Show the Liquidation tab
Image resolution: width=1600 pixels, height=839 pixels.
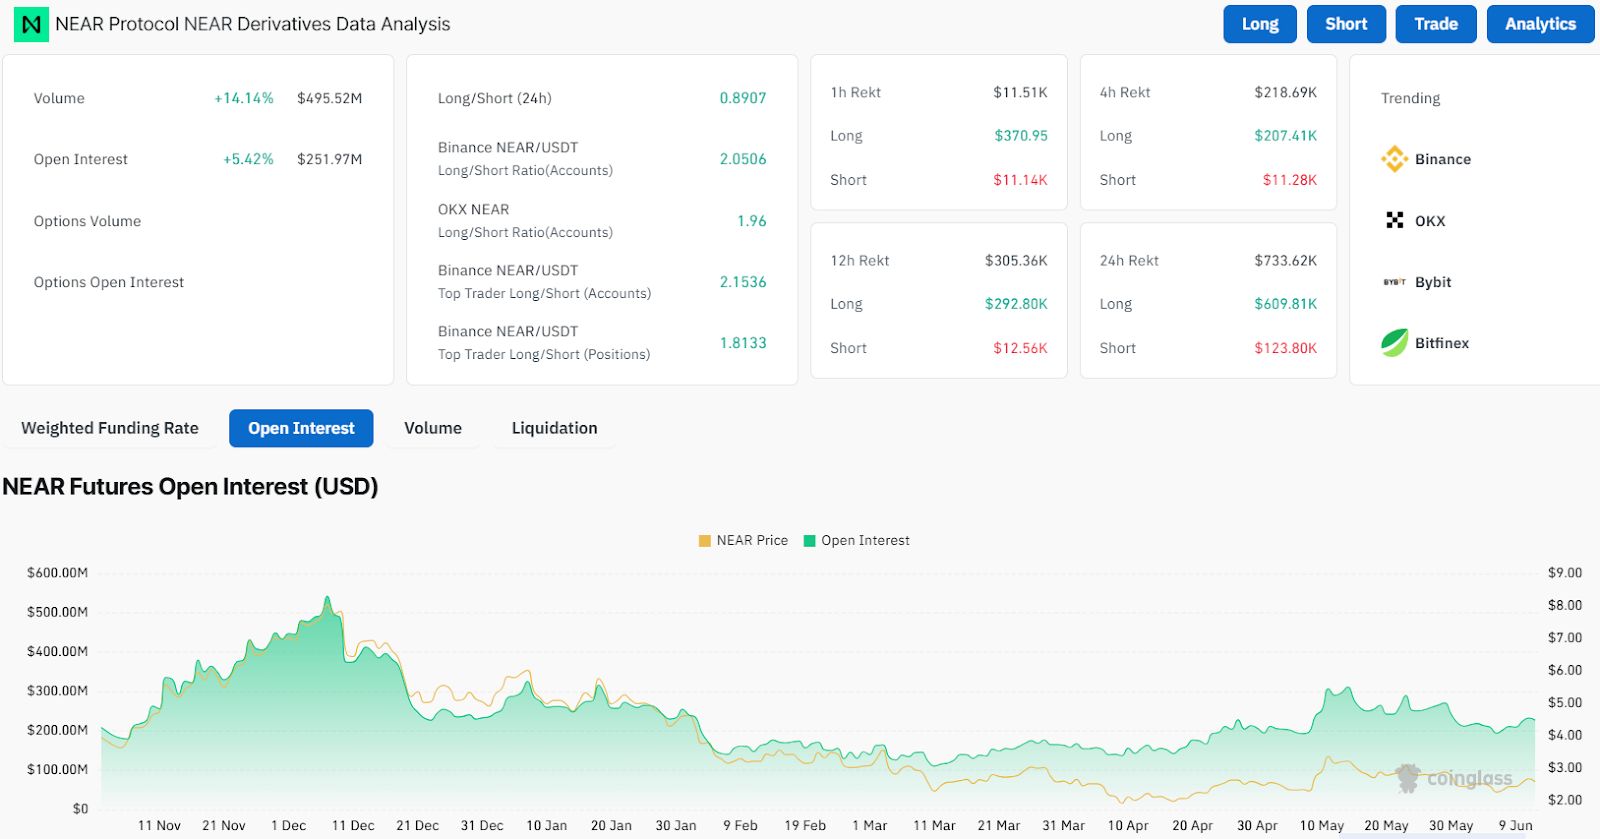click(554, 428)
